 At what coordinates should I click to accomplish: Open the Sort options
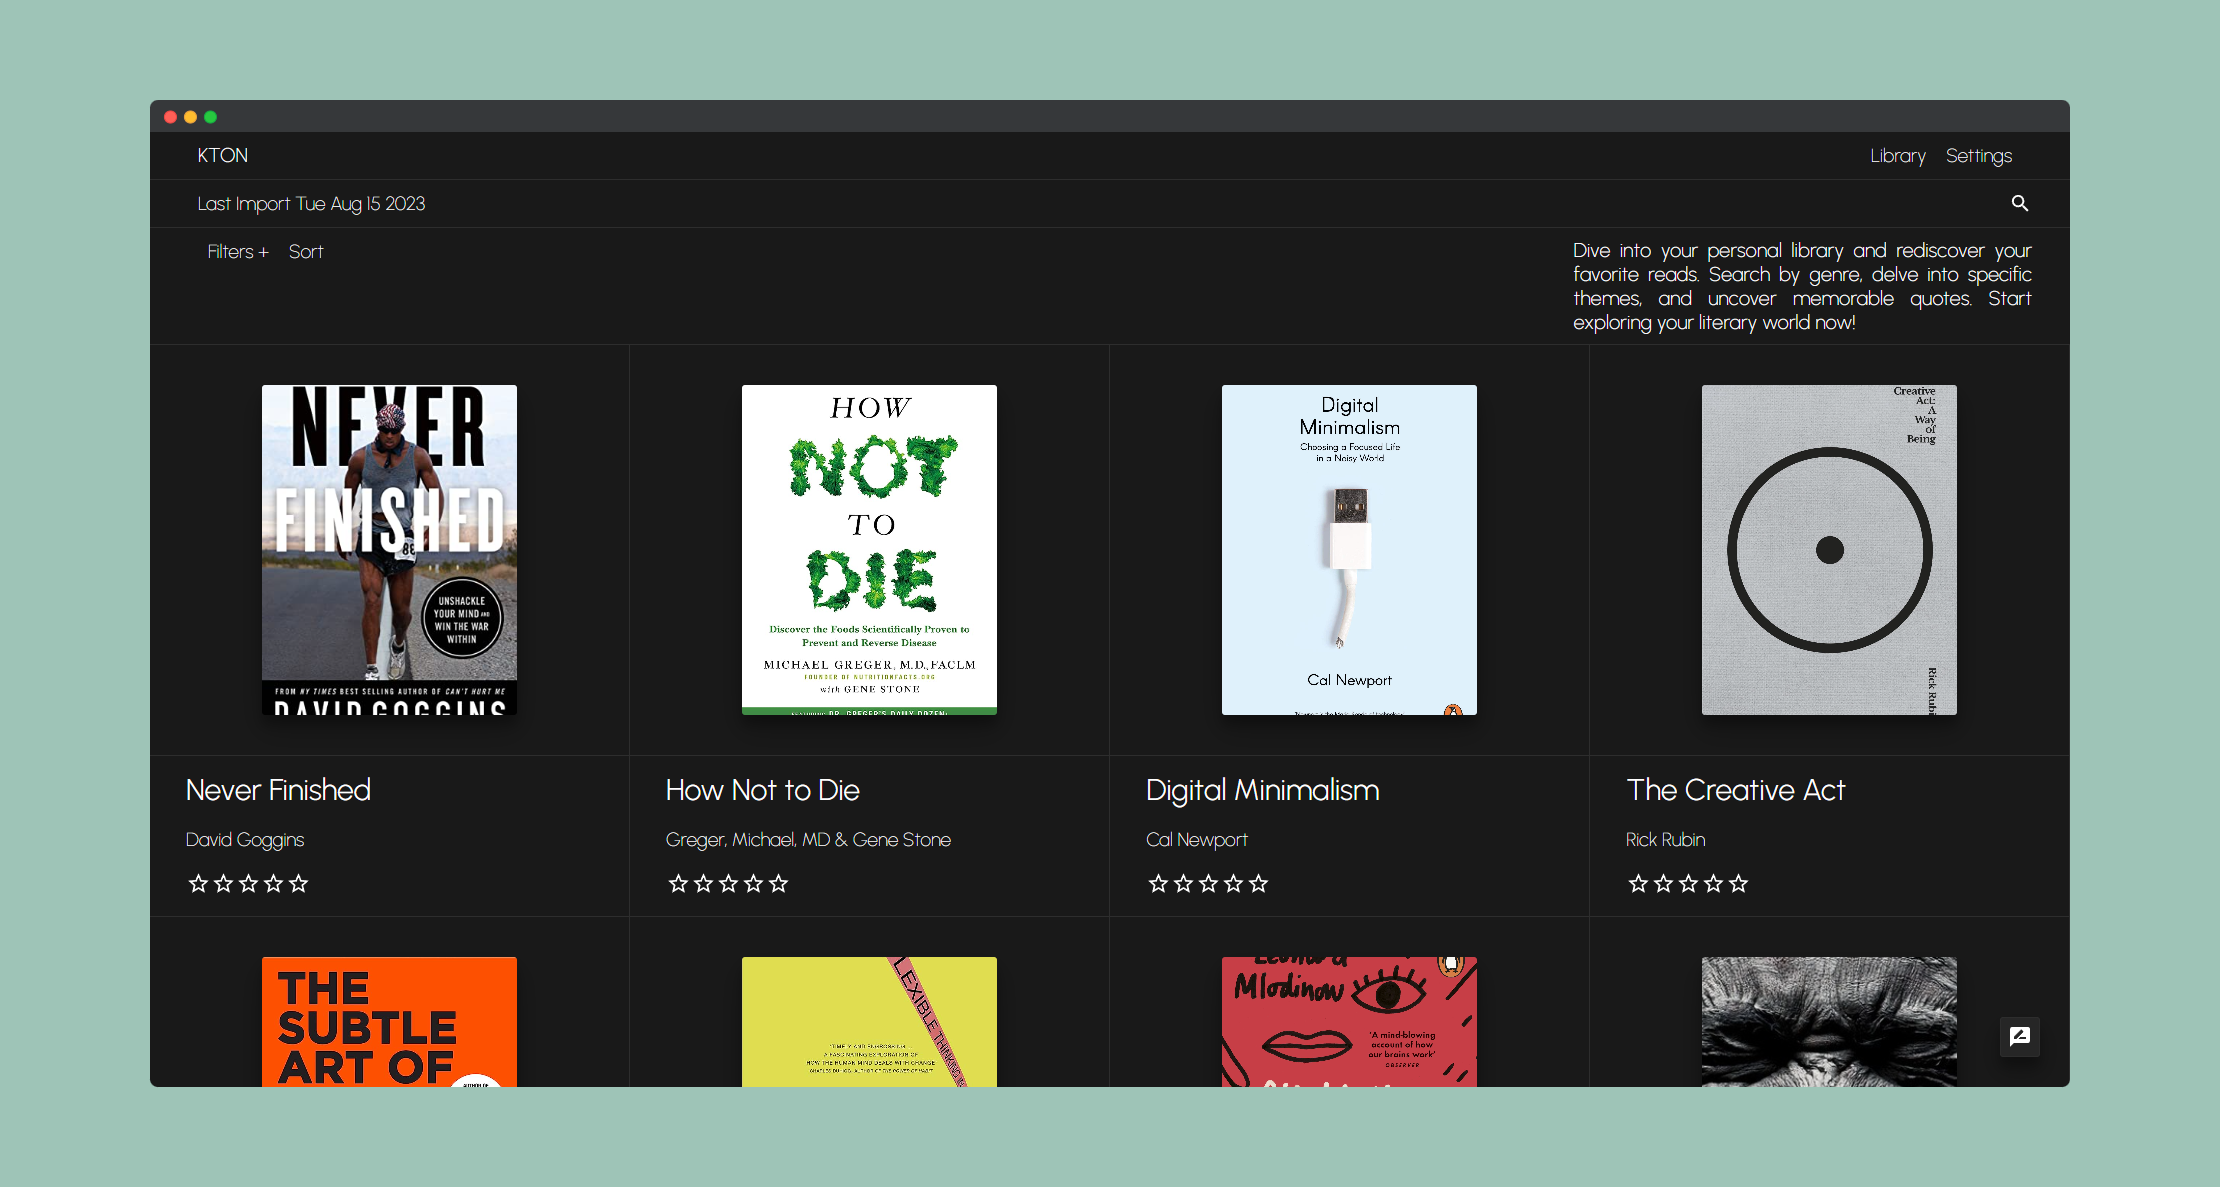[x=306, y=252]
